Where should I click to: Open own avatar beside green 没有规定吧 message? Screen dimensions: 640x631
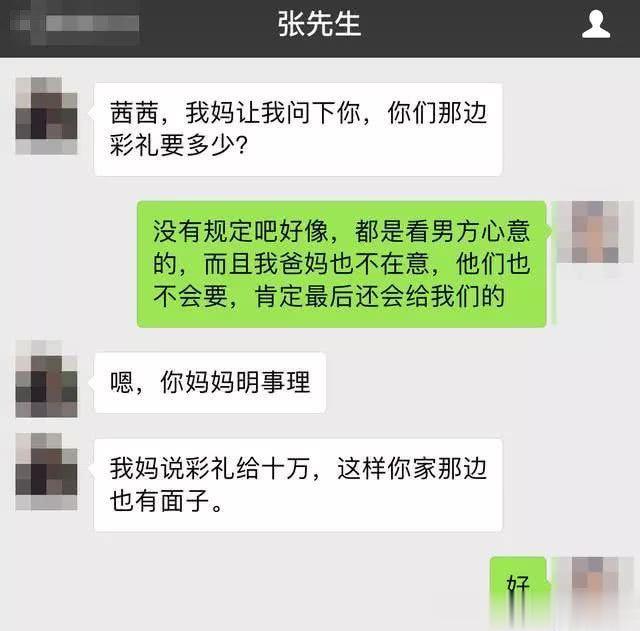click(x=595, y=232)
